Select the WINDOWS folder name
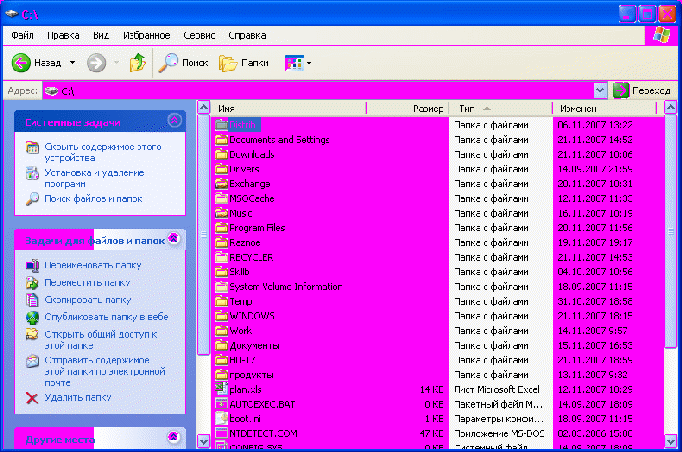The height and width of the screenshot is (452, 682). click(252, 315)
